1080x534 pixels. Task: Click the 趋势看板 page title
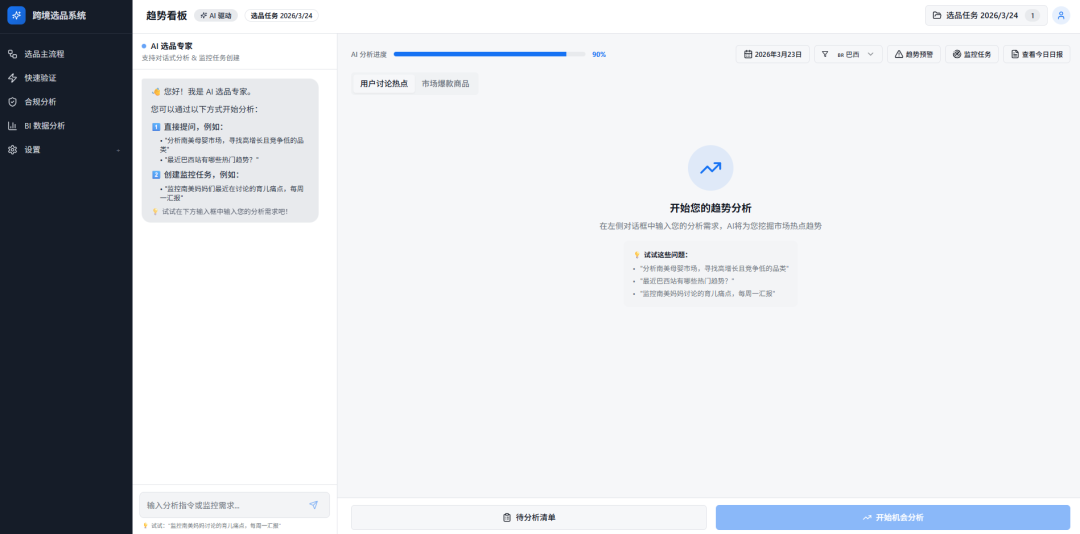click(x=167, y=15)
